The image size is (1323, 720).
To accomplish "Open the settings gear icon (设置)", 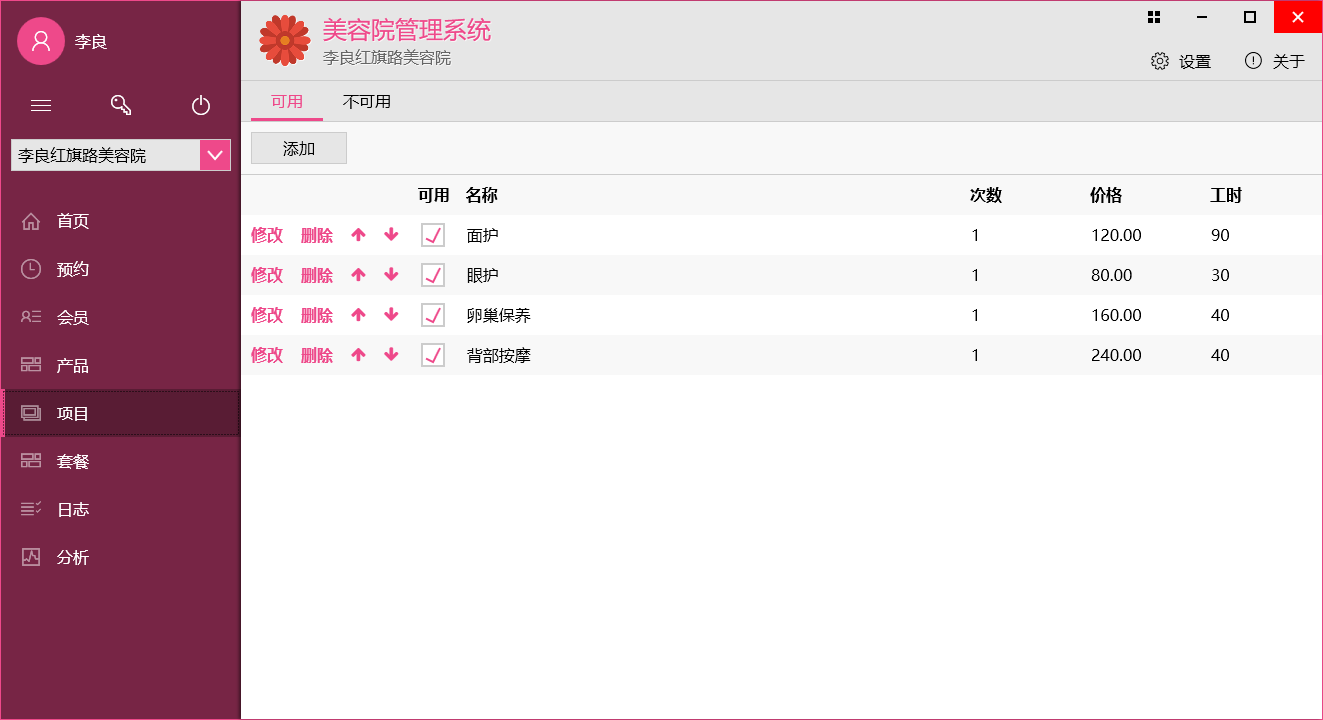I will tap(1160, 61).
